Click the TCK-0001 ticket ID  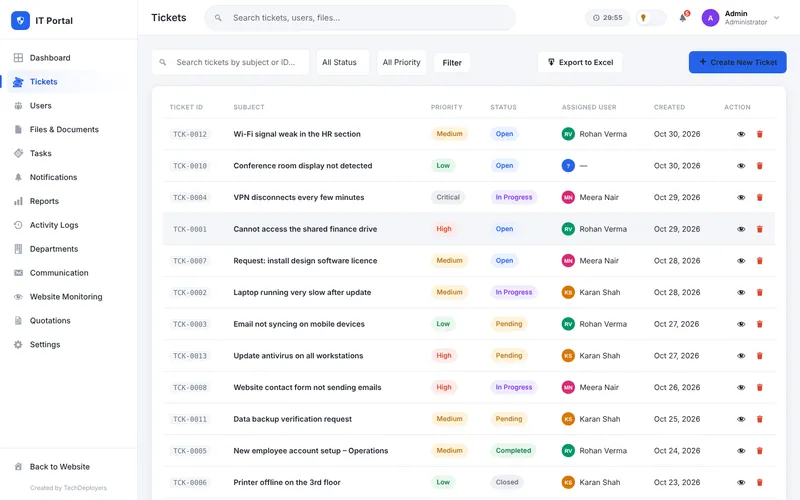point(190,229)
